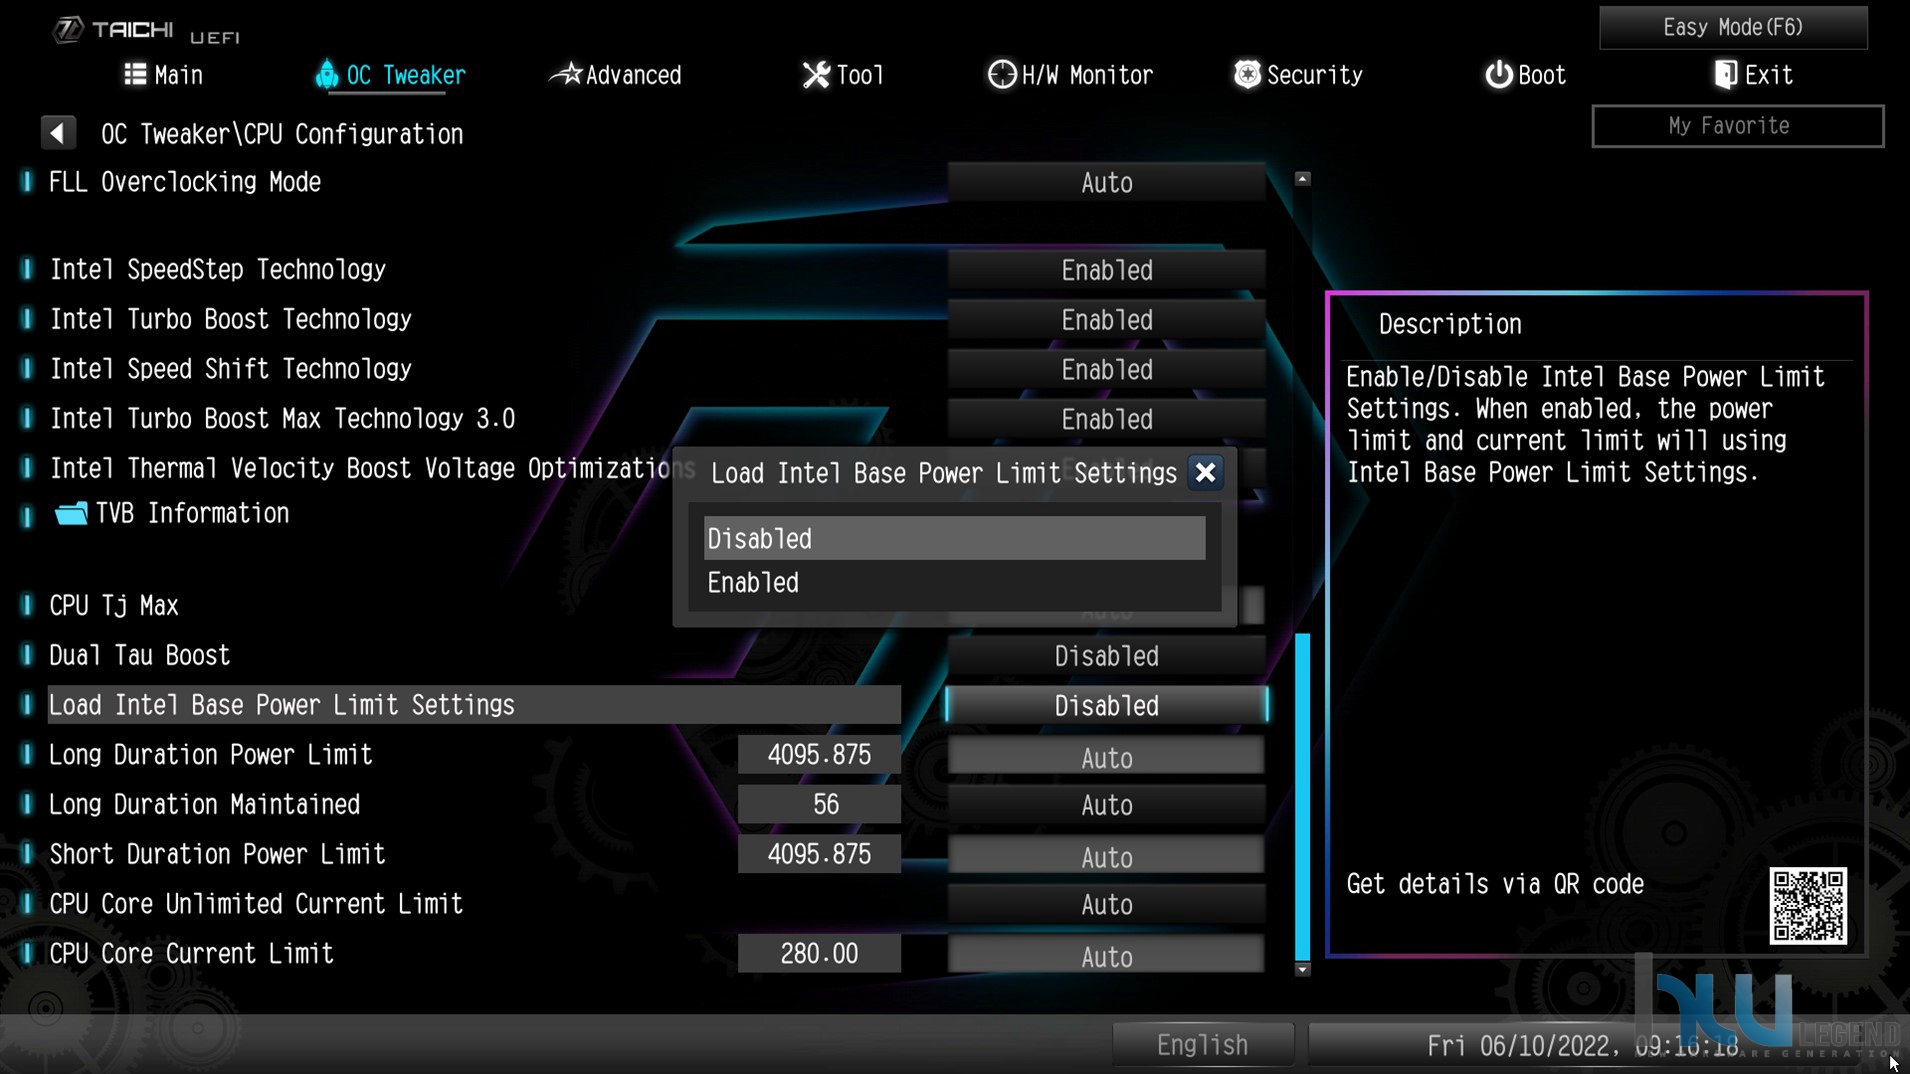Click the Exit door icon
This screenshot has height=1074, width=1910.
(1725, 74)
